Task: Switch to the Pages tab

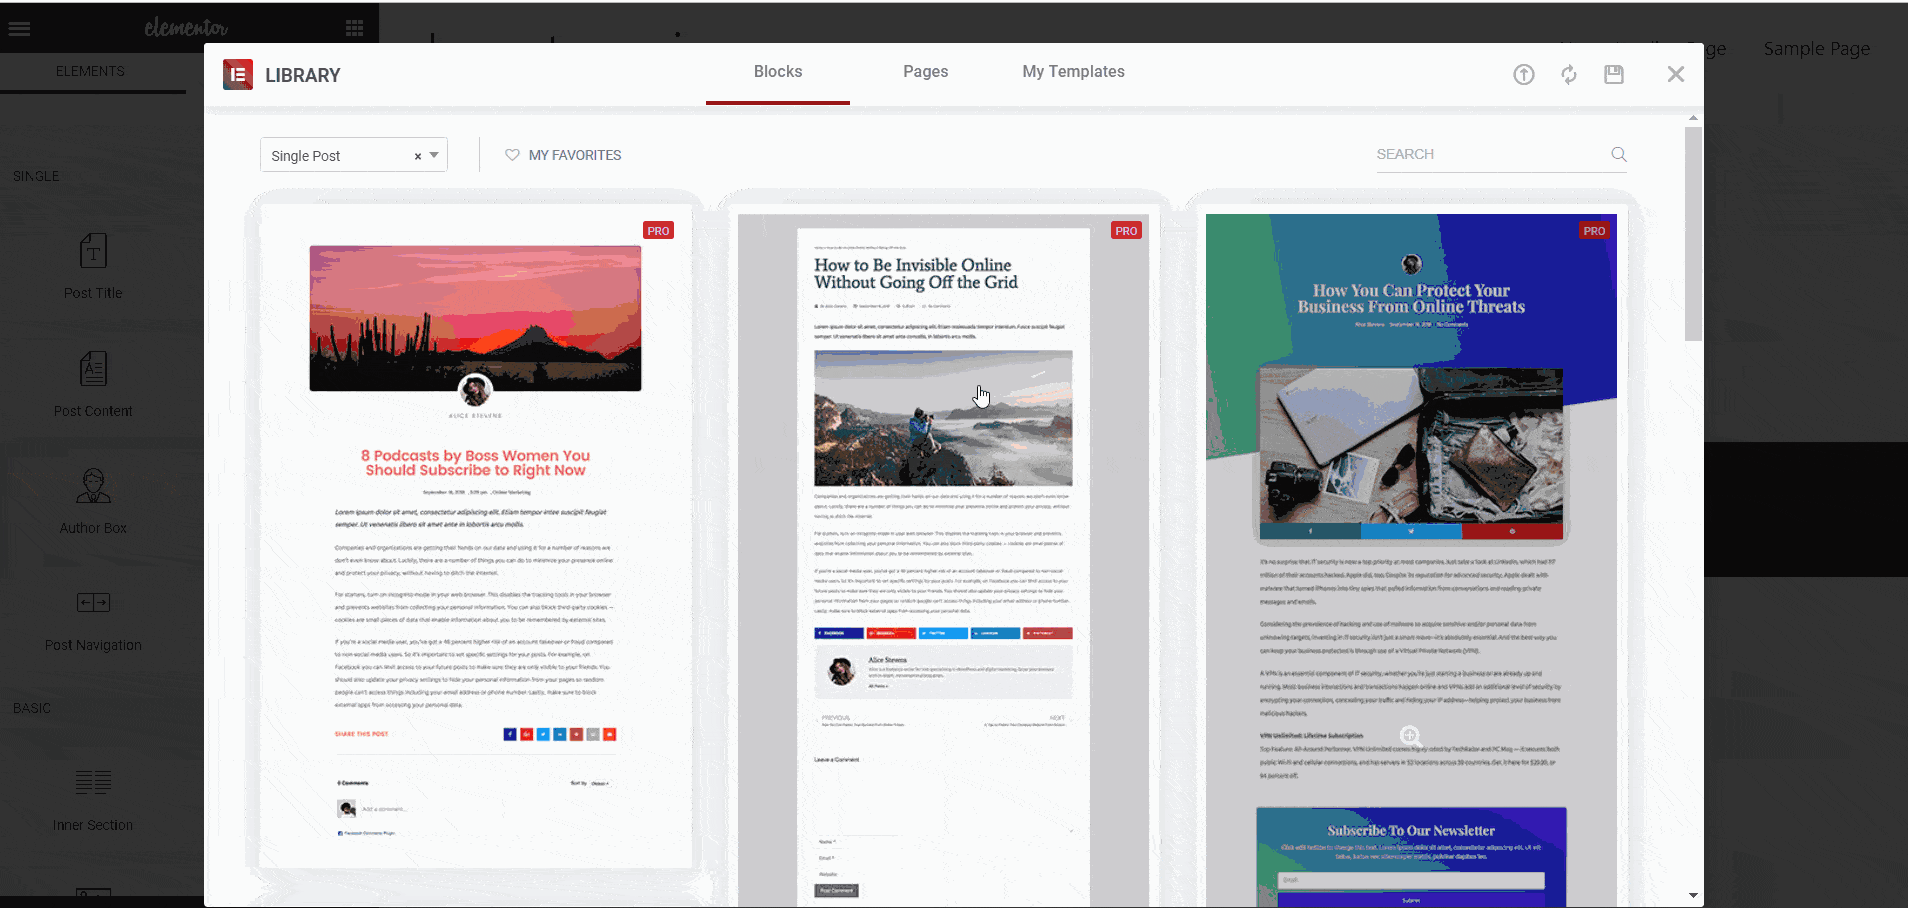Action: (925, 71)
